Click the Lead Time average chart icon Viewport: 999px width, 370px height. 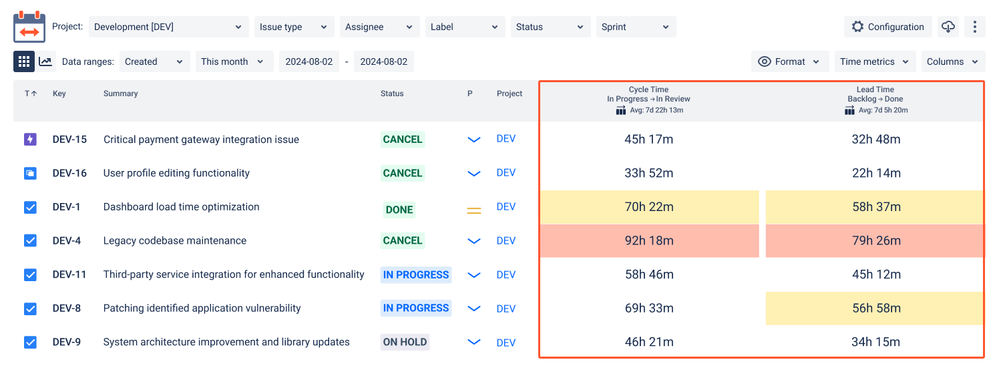[x=849, y=111]
